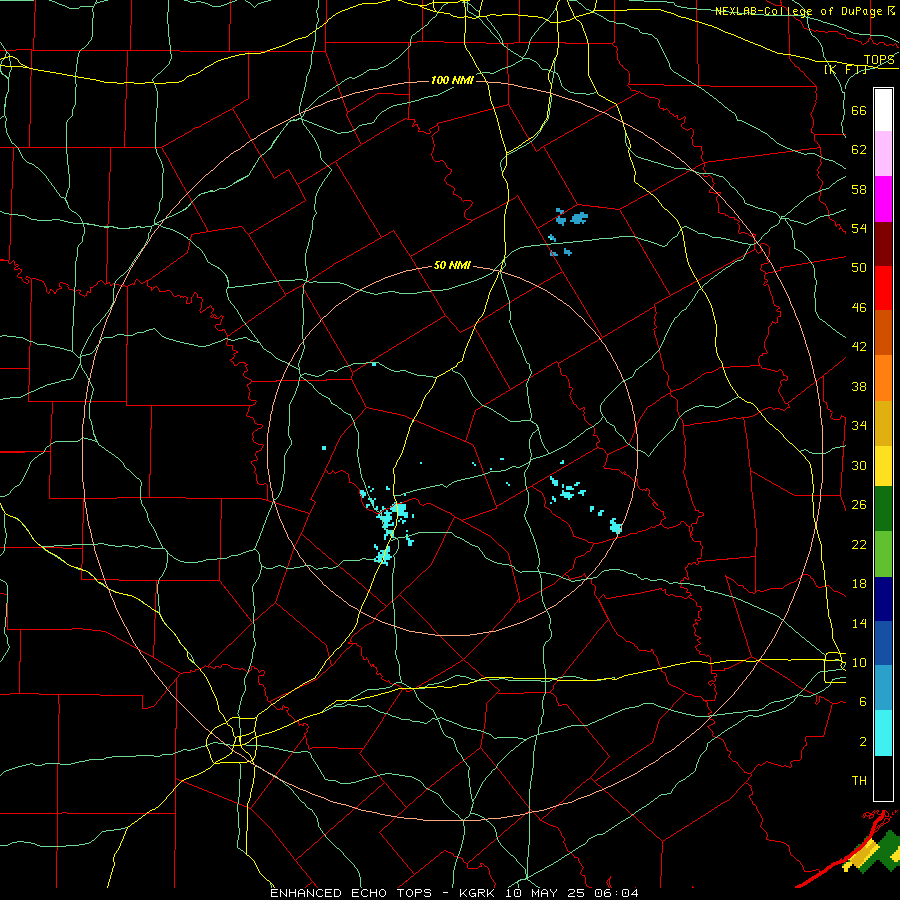
Task: Click the Enhanced Echo Tops KGRK timestamp caption
Action: [454, 893]
